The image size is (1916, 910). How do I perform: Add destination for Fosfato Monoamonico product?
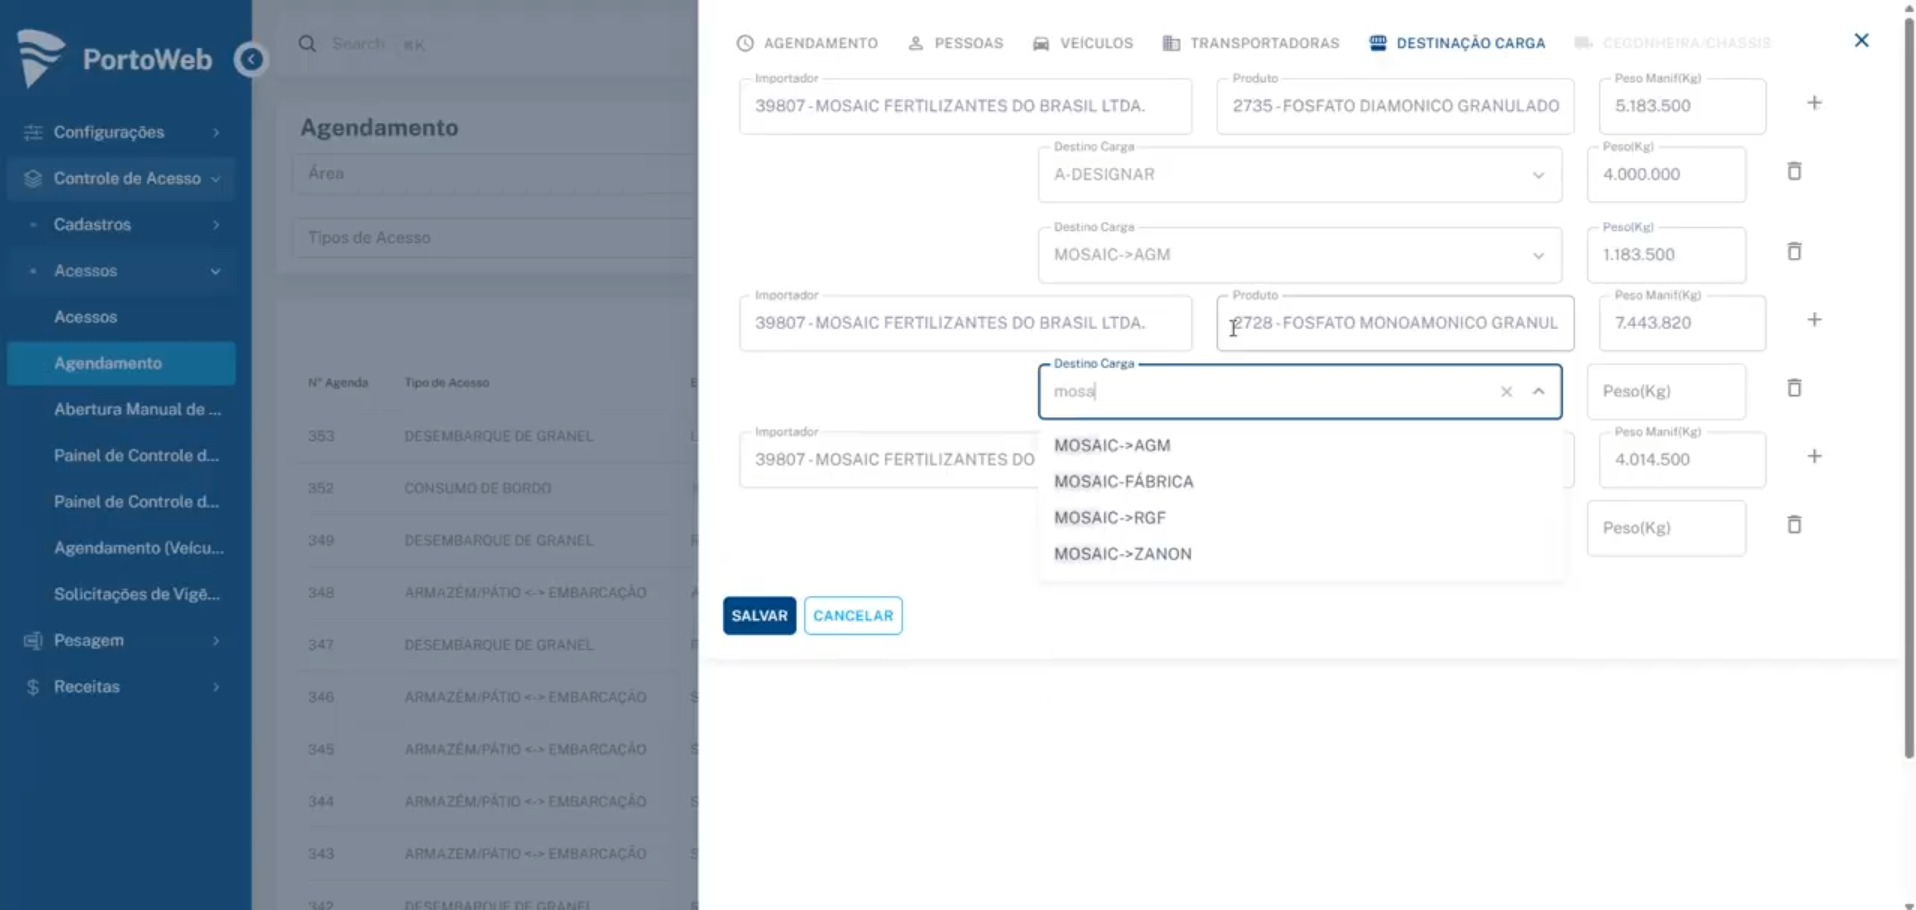point(1814,320)
